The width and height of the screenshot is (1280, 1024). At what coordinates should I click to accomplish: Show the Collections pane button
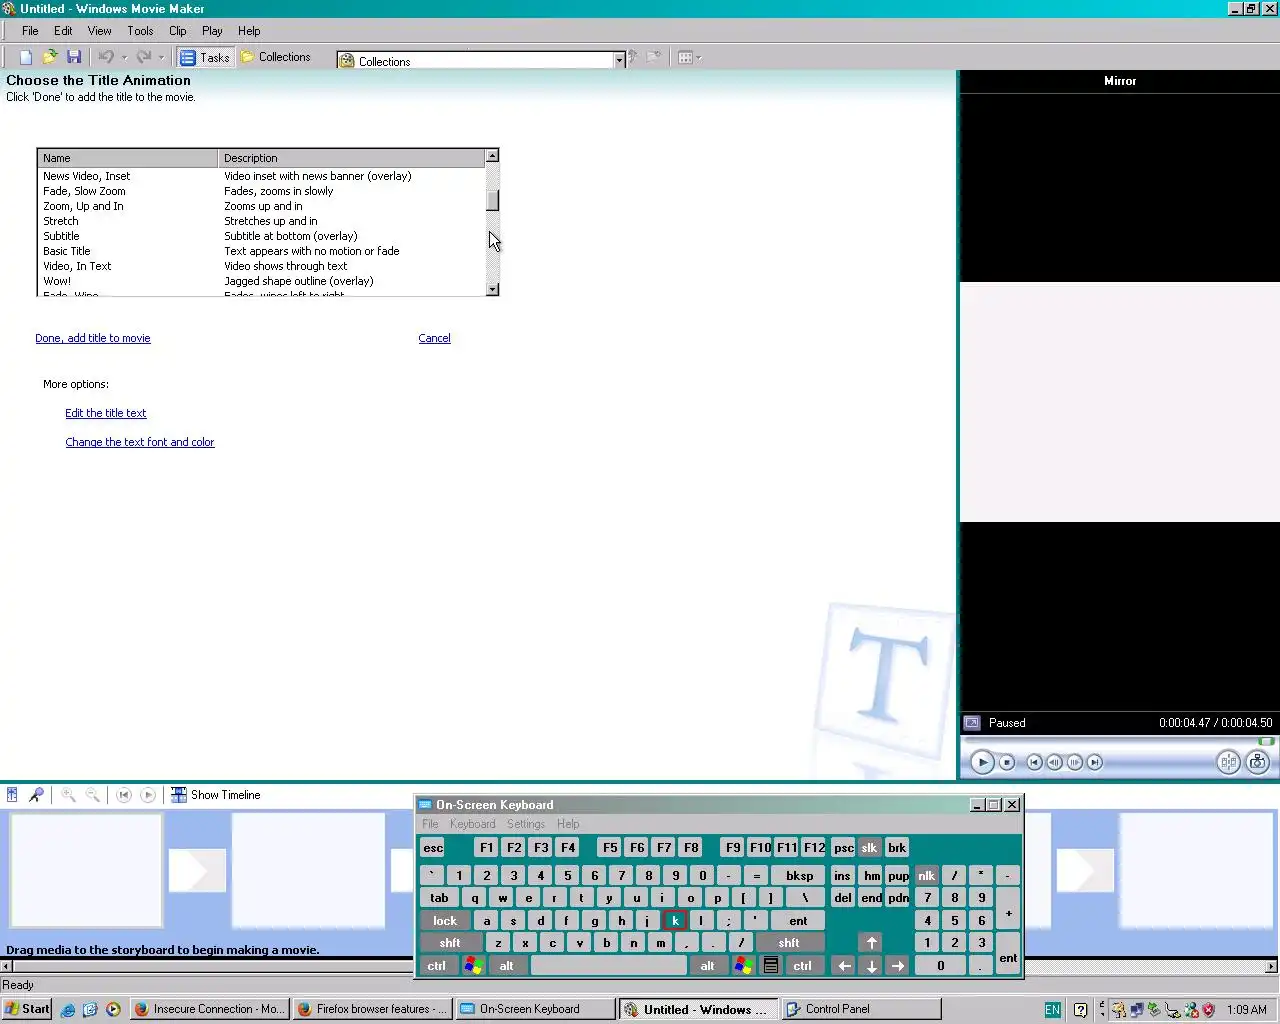click(276, 57)
